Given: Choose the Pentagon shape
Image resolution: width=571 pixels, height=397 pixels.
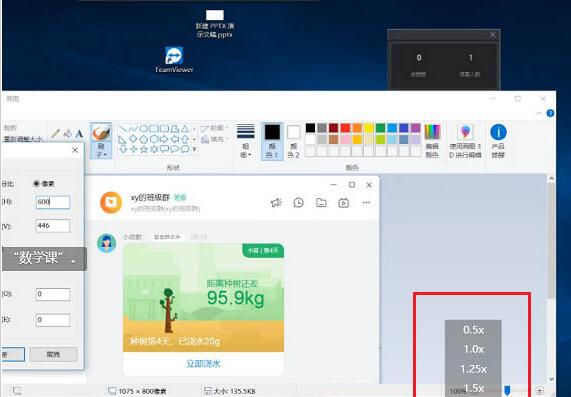Looking at the screenshot, I should [143, 139].
